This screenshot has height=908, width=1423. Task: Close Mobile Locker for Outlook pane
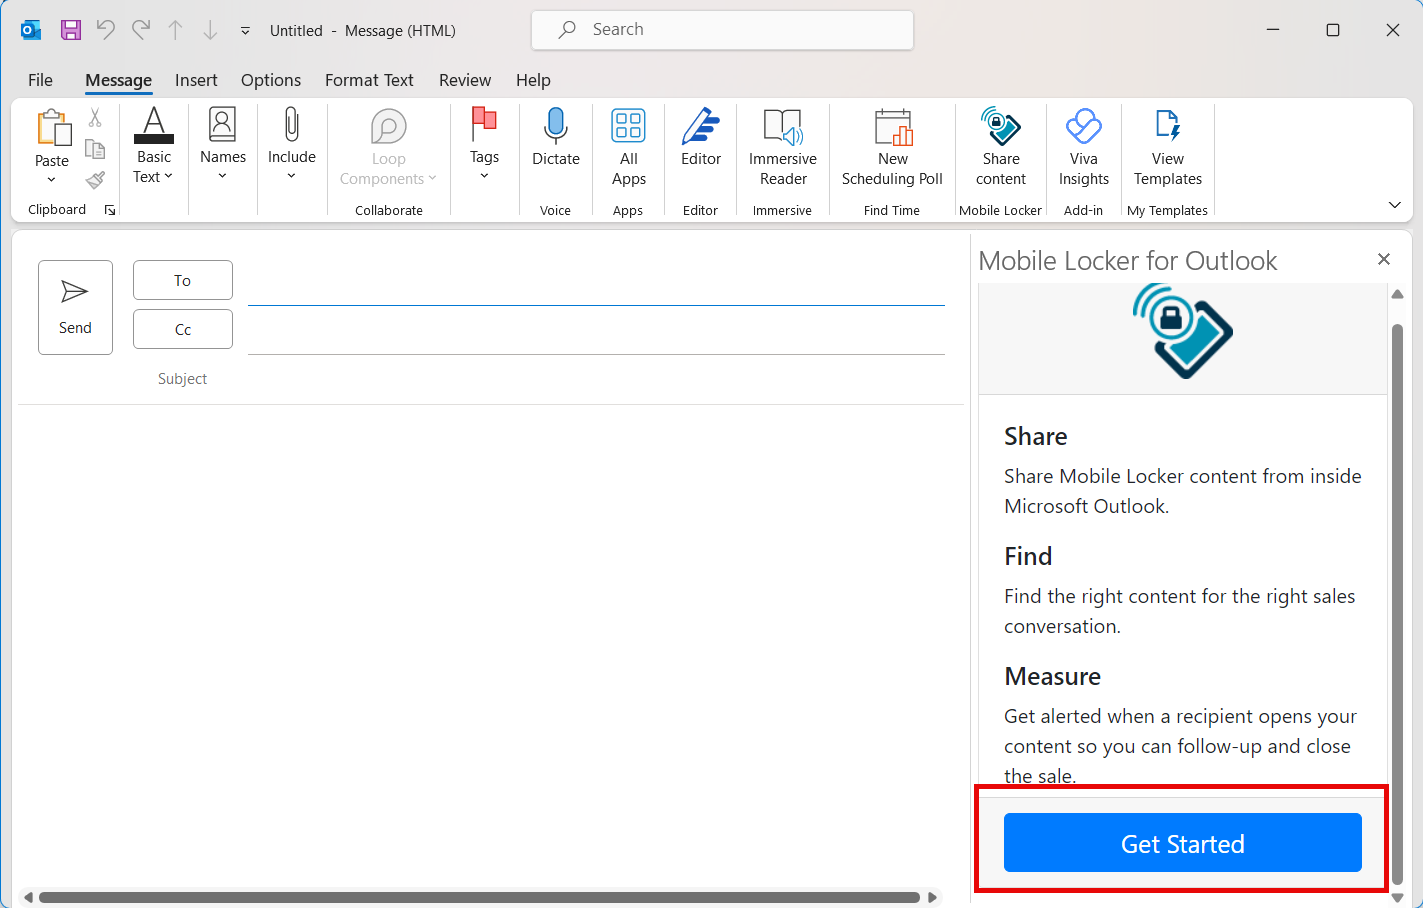(x=1384, y=259)
